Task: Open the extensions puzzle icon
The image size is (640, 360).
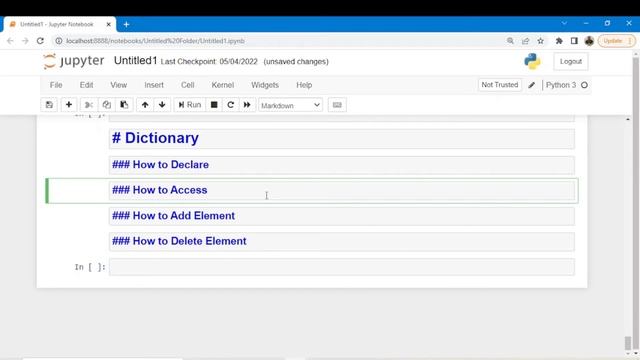Action: pos(559,41)
